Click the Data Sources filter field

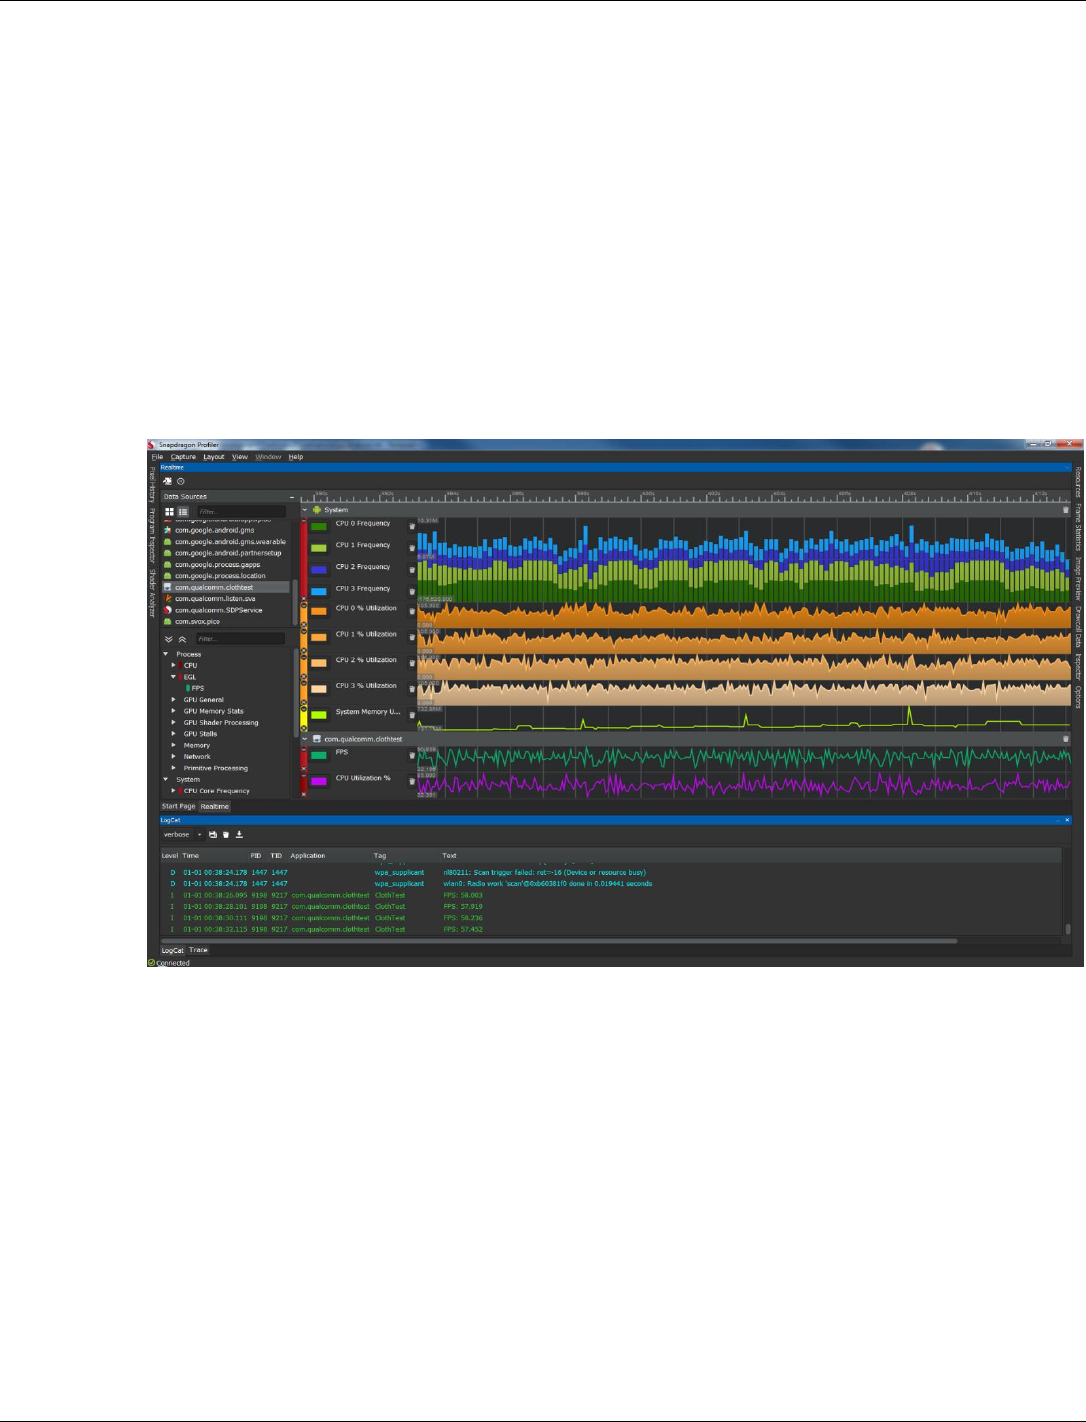[x=240, y=511]
